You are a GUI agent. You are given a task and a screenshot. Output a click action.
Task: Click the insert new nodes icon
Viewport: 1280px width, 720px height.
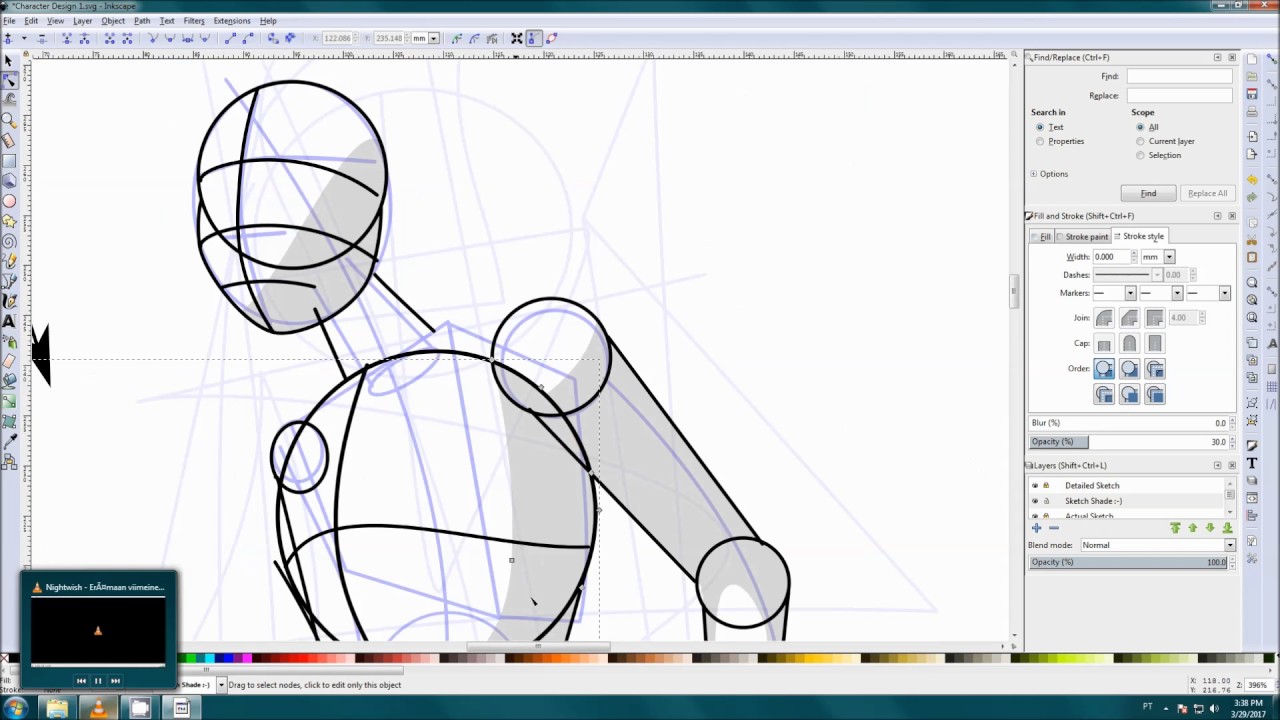pyautogui.click(x=8, y=38)
